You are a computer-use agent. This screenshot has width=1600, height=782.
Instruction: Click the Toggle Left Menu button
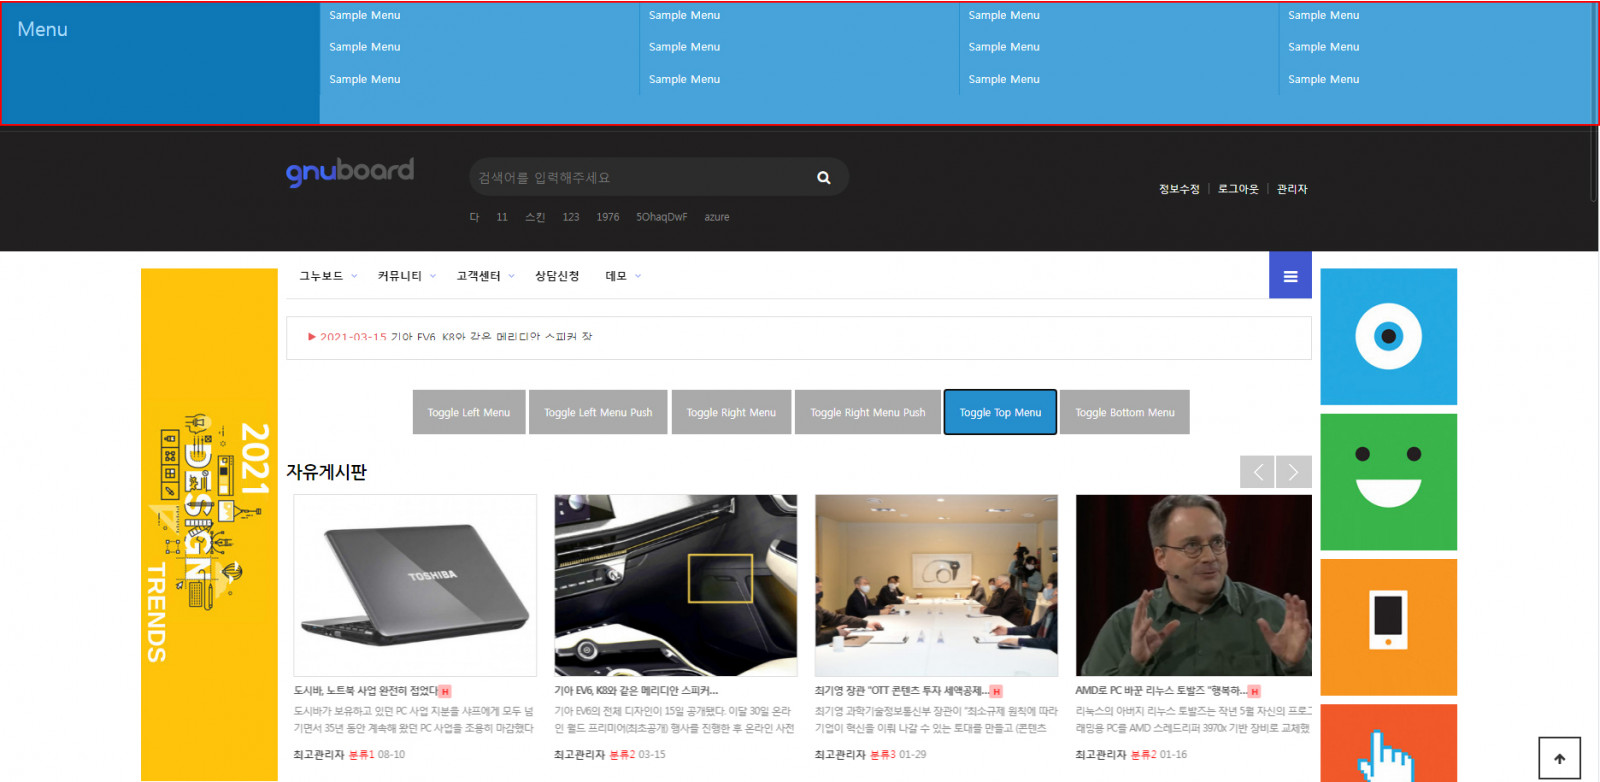[x=469, y=412]
